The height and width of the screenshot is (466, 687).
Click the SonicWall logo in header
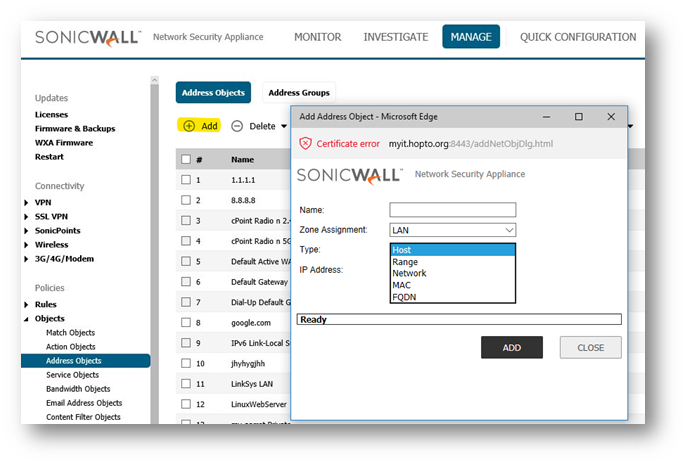point(88,38)
